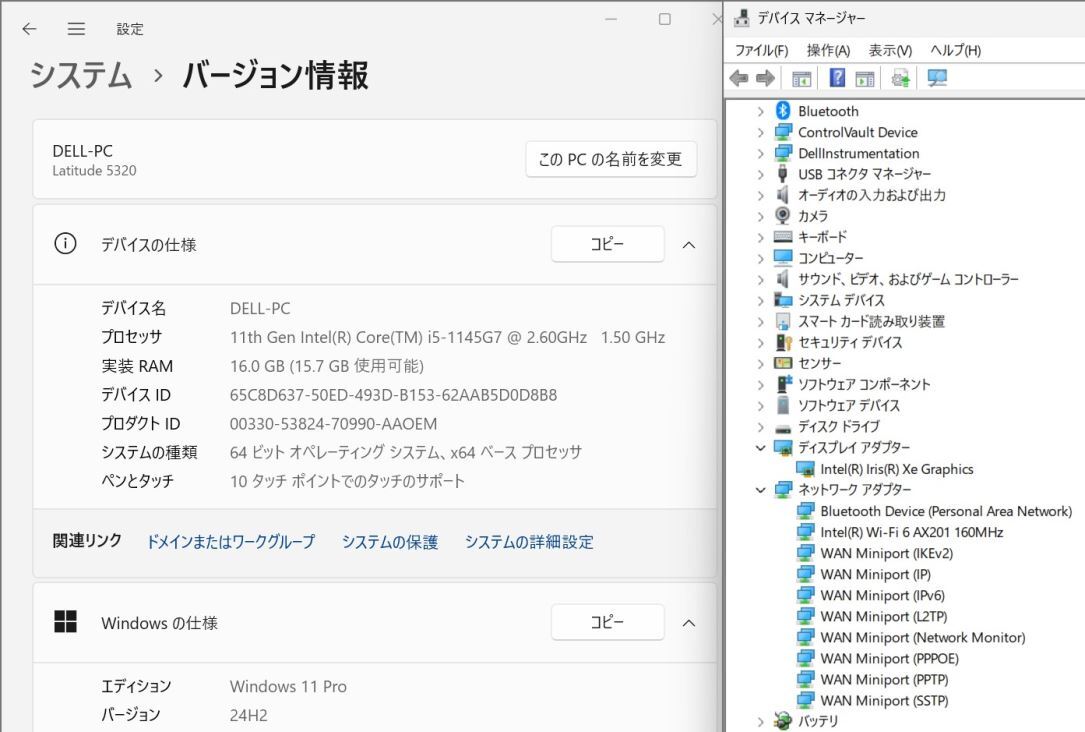Open the ドメインまたはワークグループ link
1085x732 pixels.
click(x=230, y=542)
